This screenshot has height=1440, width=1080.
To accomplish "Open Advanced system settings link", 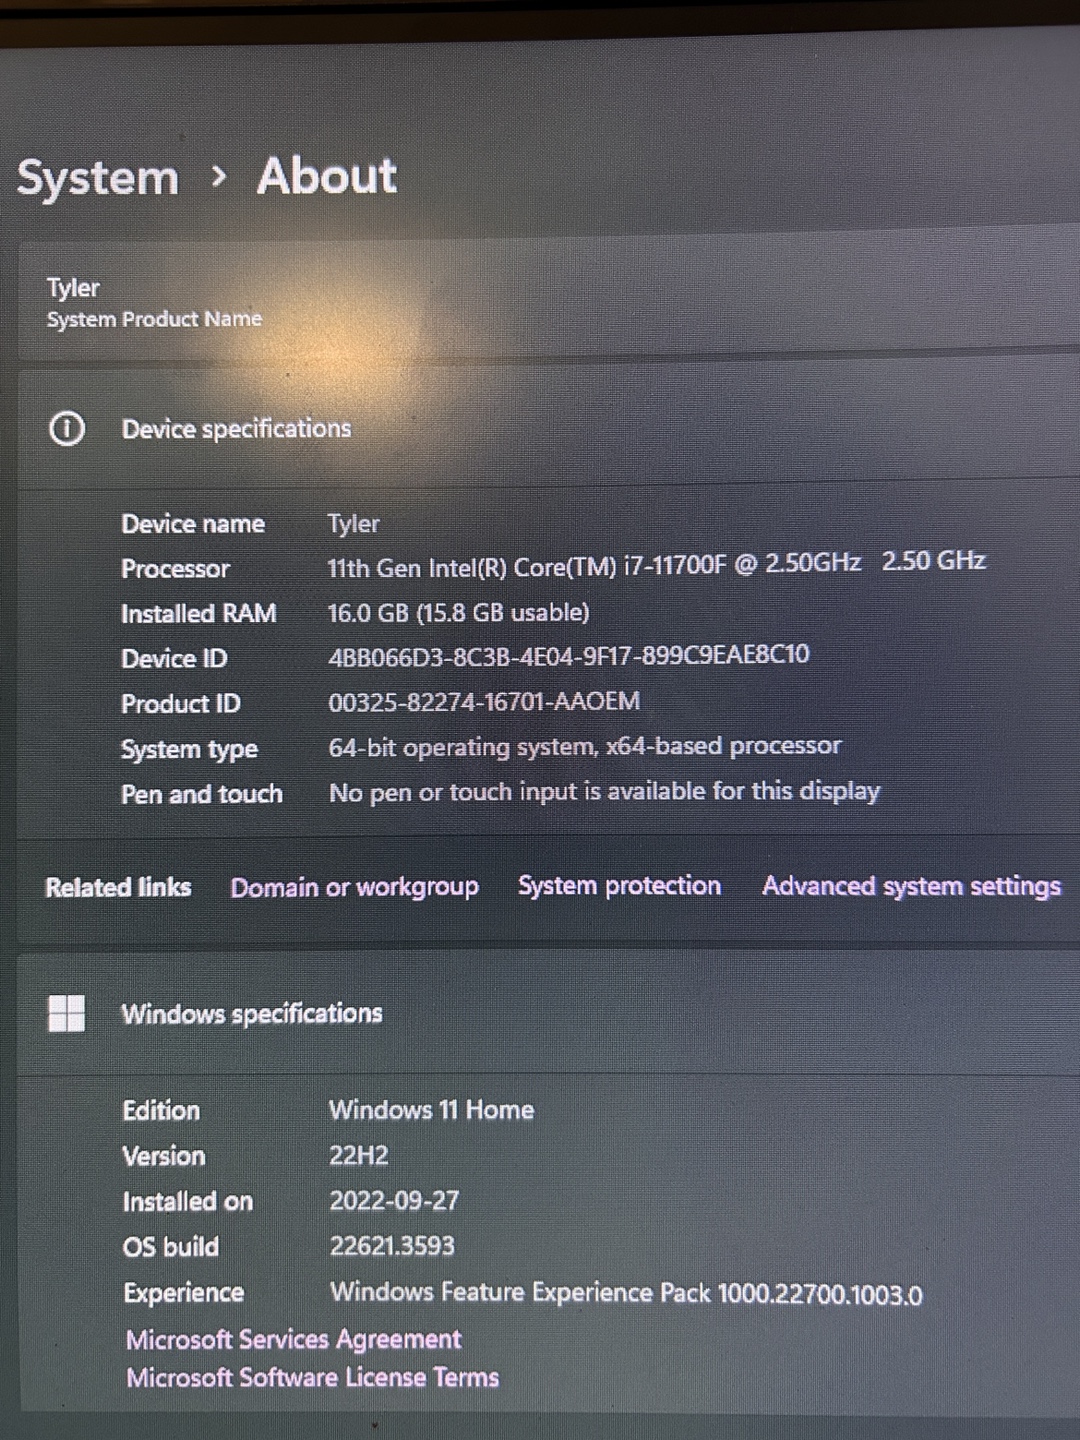I will [x=911, y=886].
